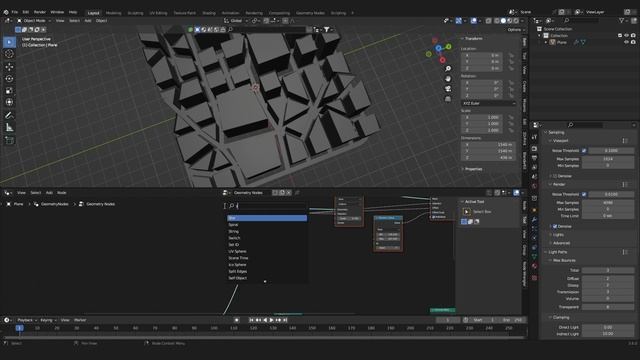Select the Cursor tool
Screen dimensions: 640x360
pyautogui.click(x=9, y=54)
